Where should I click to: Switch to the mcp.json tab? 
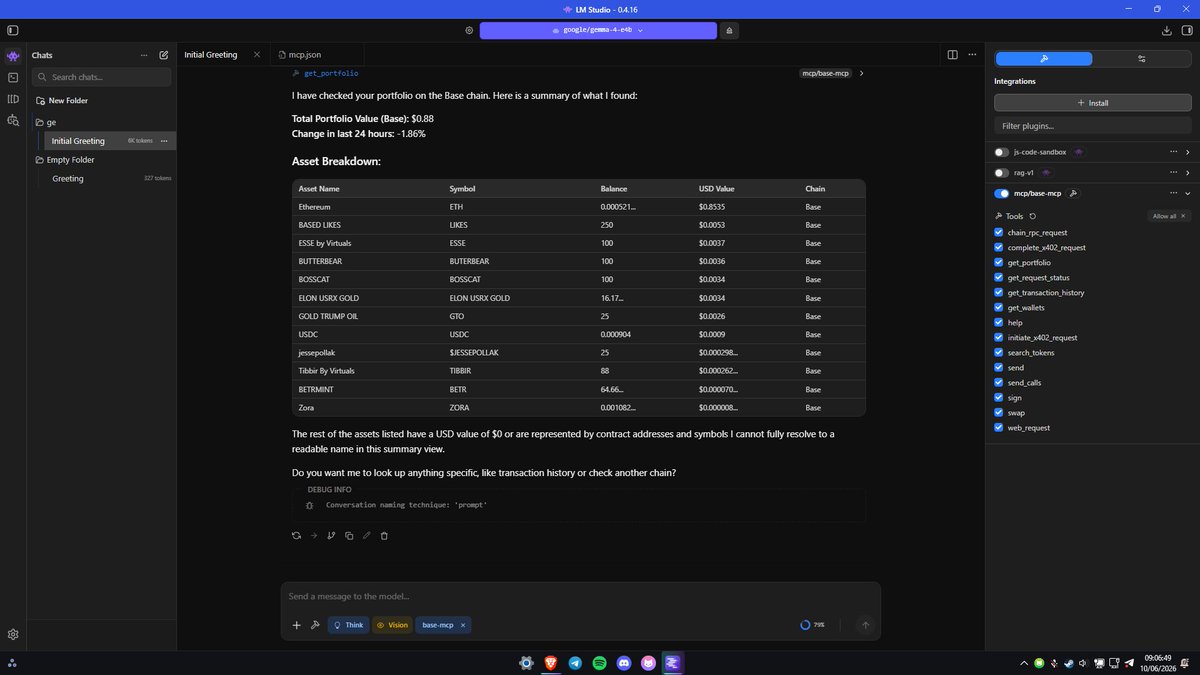point(304,55)
